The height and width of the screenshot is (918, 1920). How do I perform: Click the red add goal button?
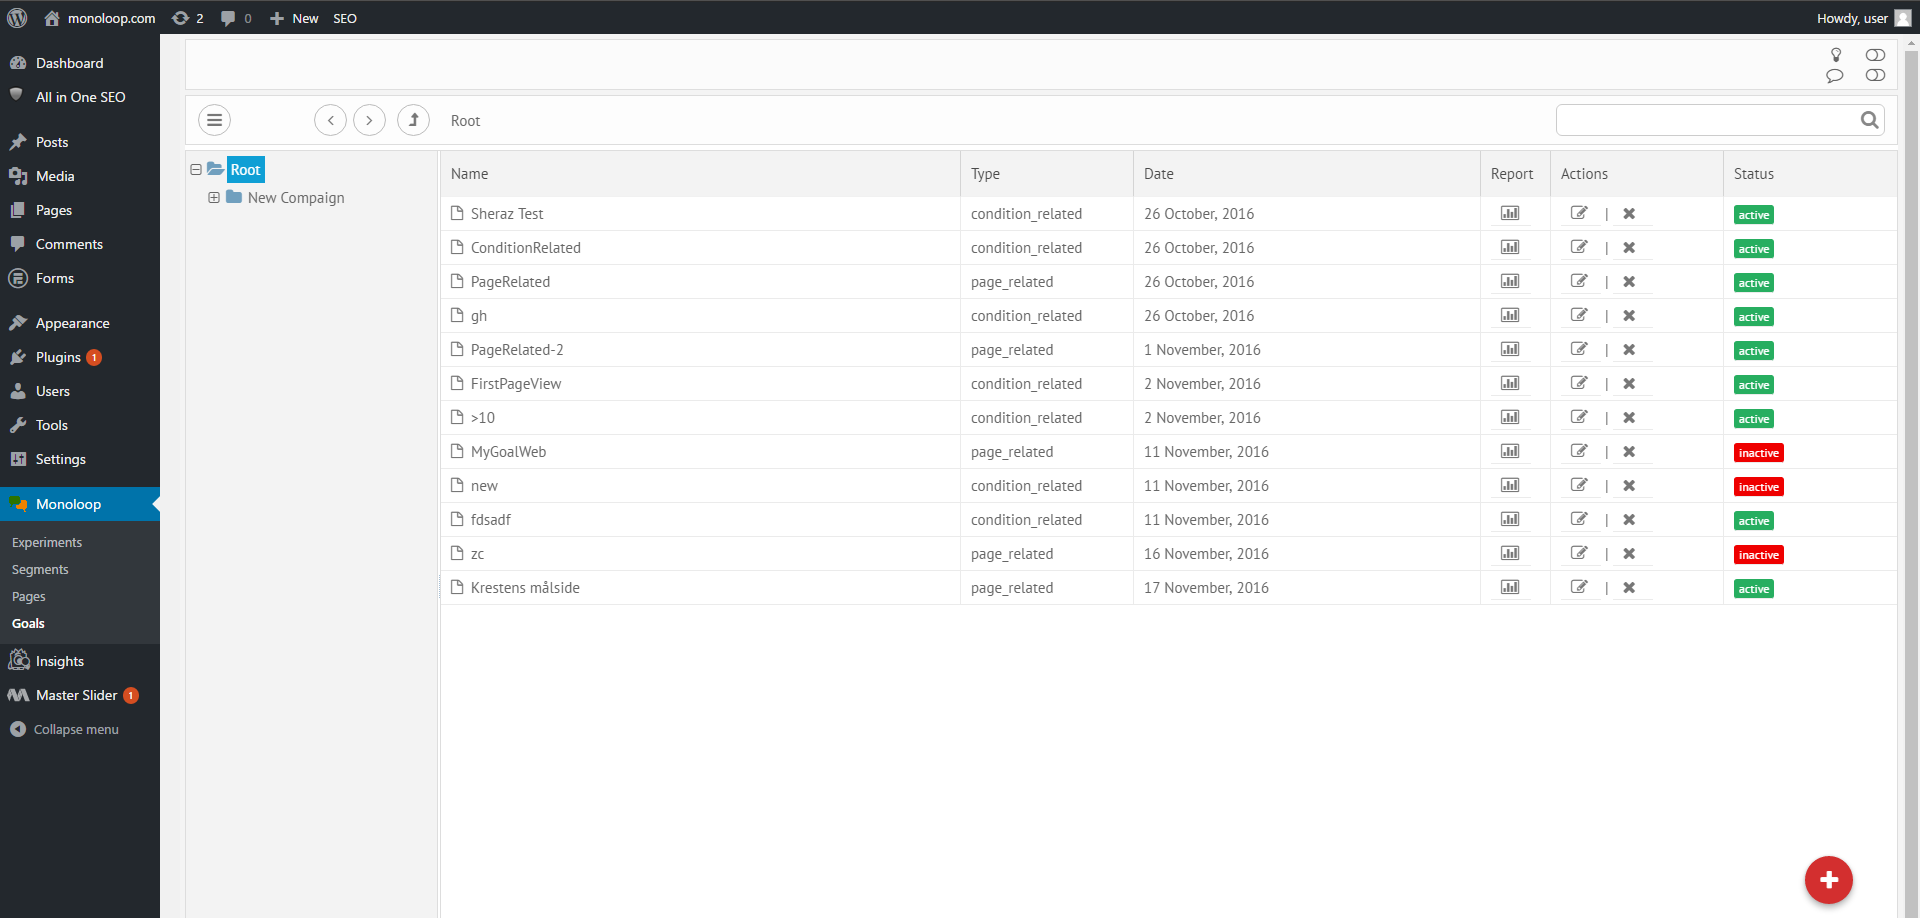(1828, 880)
